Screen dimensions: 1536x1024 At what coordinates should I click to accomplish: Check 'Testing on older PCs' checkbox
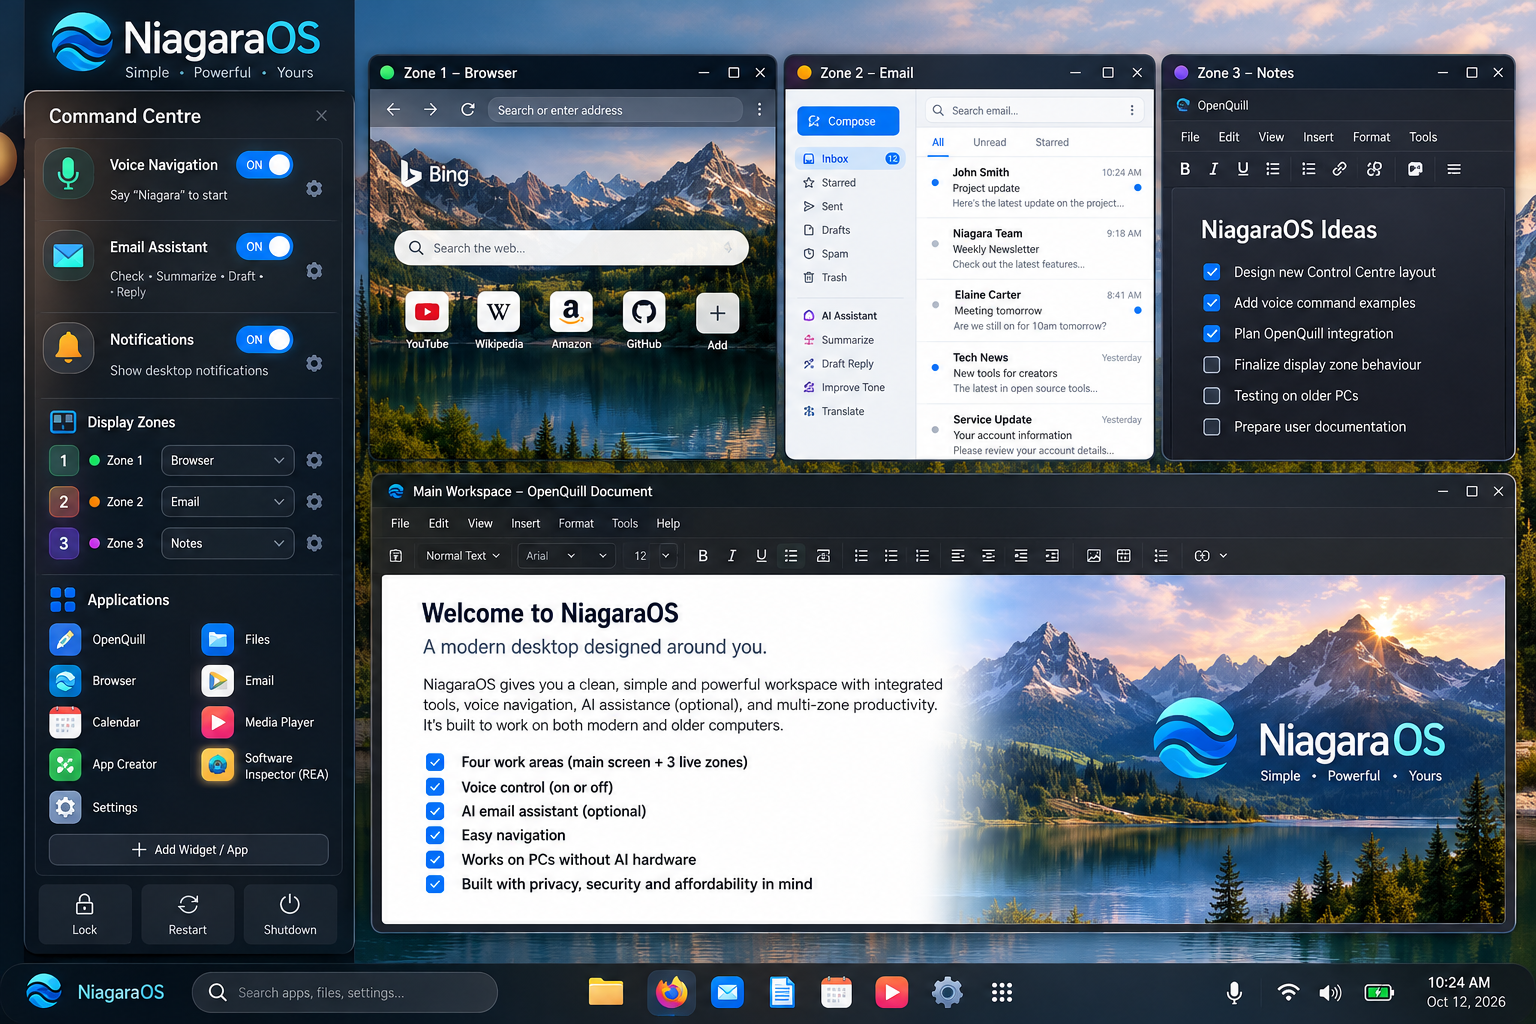point(1212,396)
